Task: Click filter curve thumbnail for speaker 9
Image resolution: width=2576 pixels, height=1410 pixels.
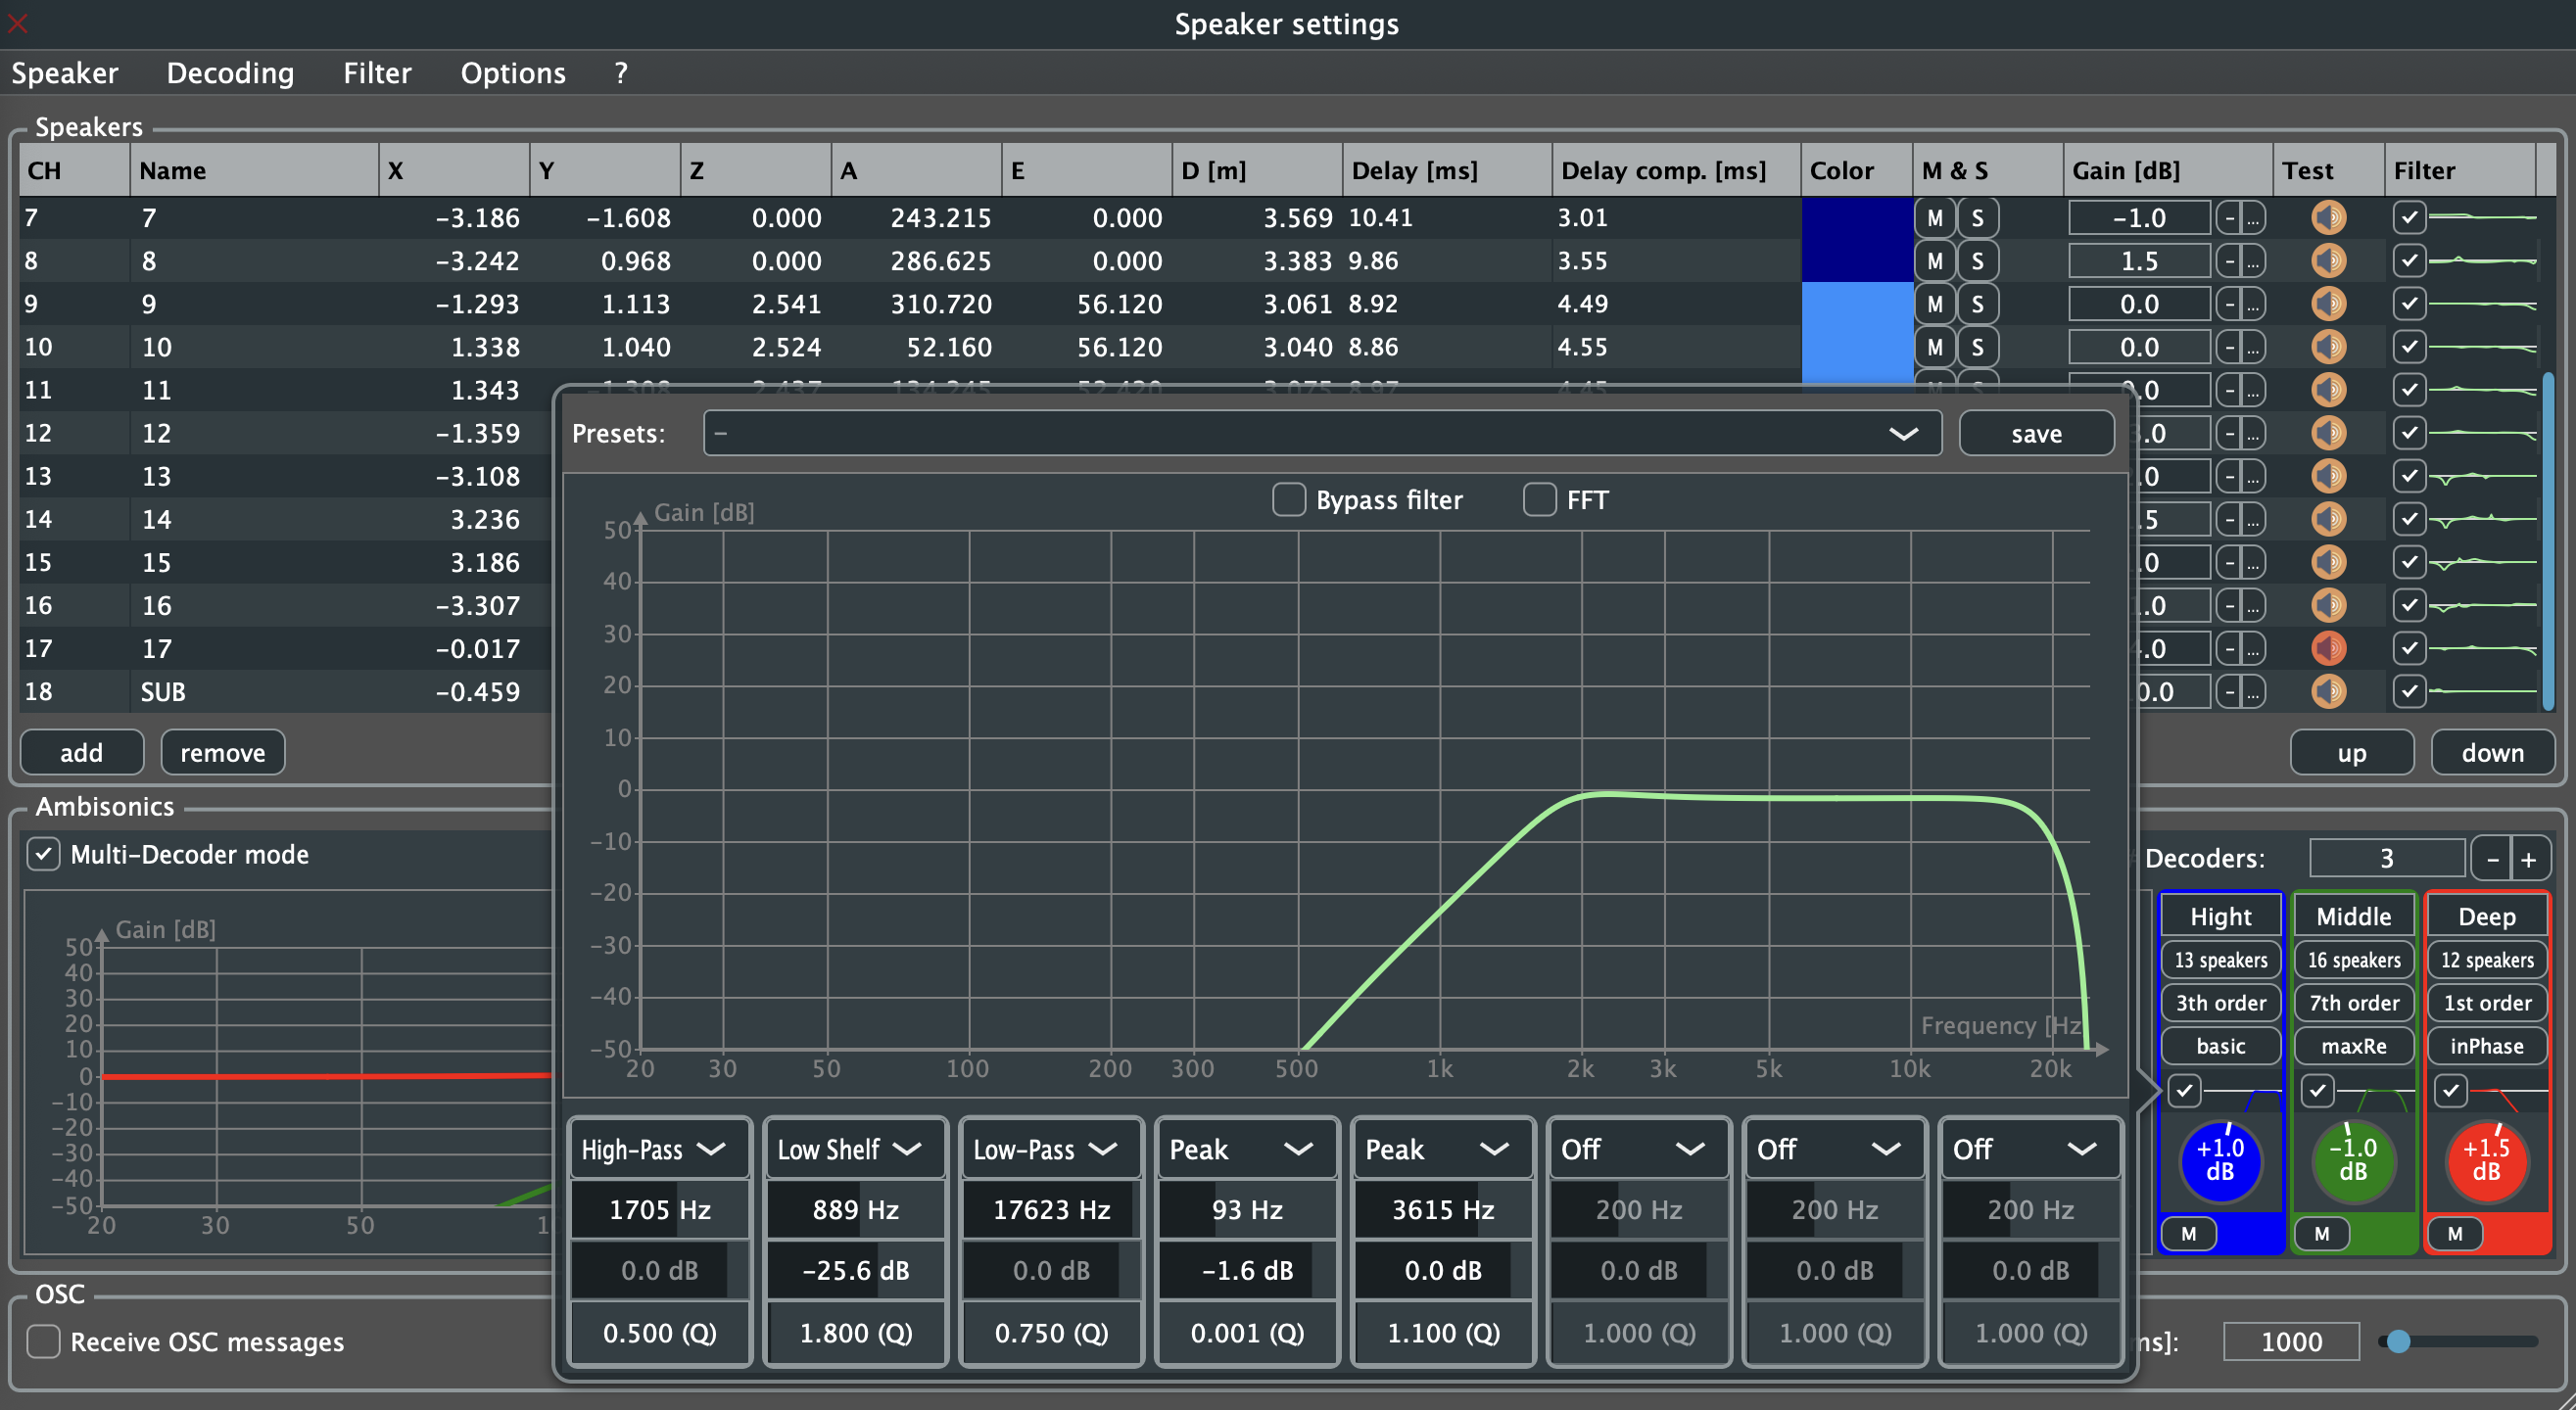Action: pyautogui.click(x=2482, y=304)
